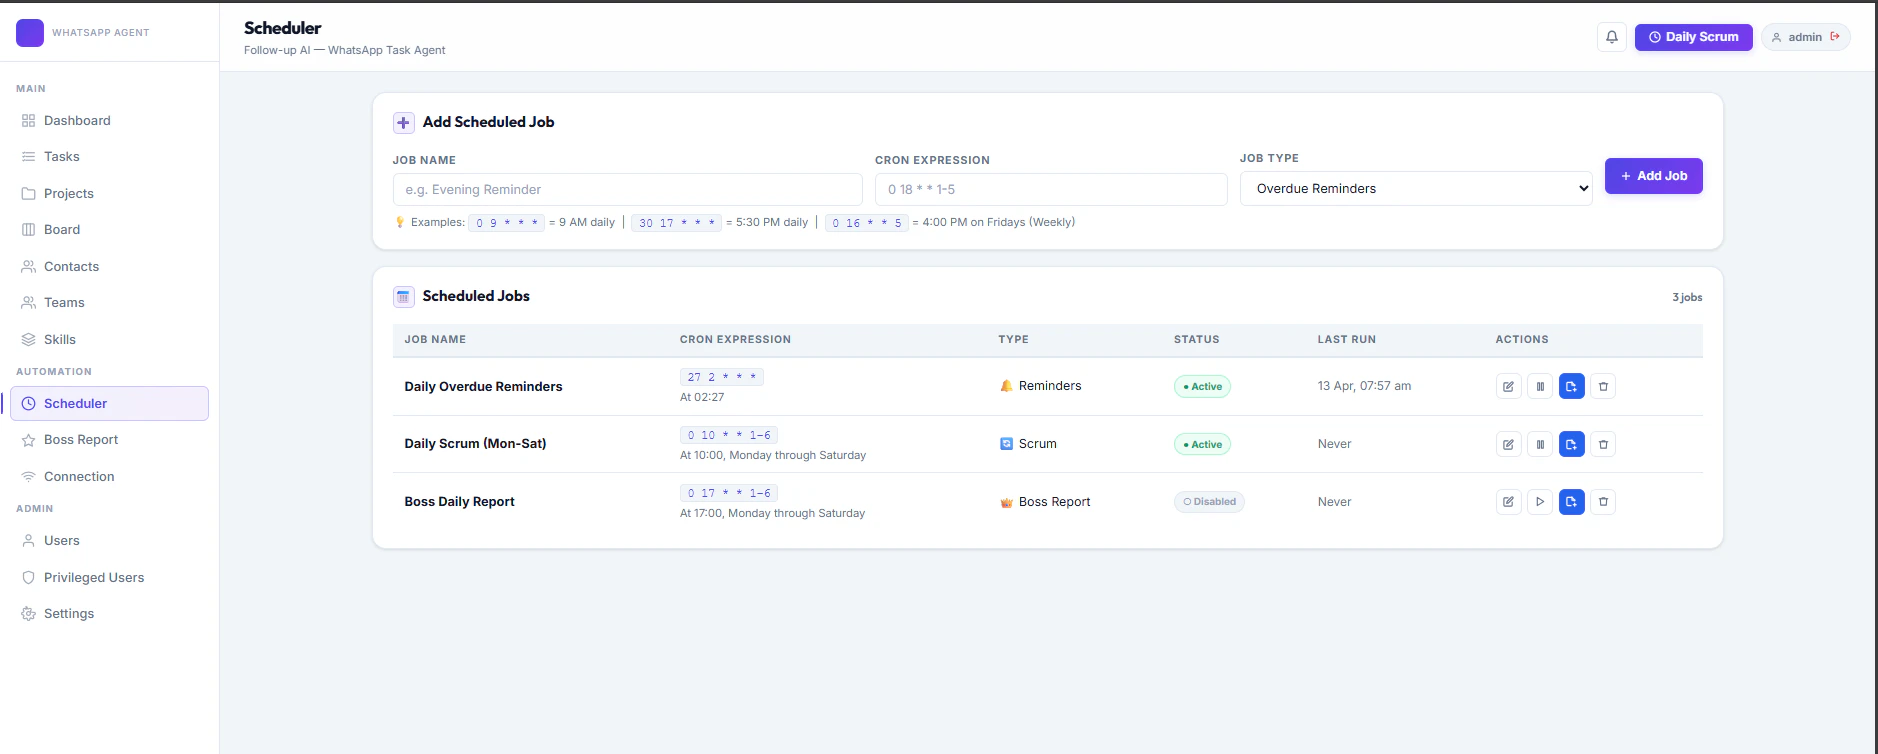
Task: Click the '30 17 * * *' example cron chip
Action: tap(677, 223)
